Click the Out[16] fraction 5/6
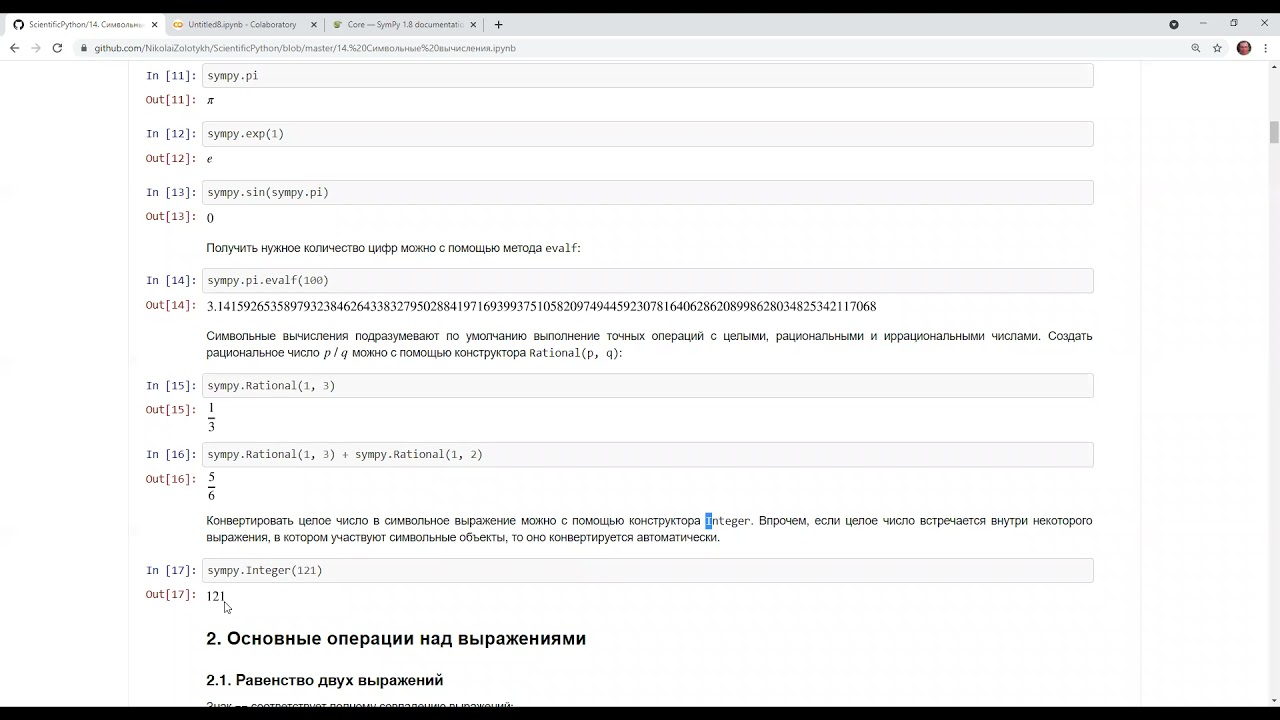Screen dimensions: 1280x720 tap(211, 486)
